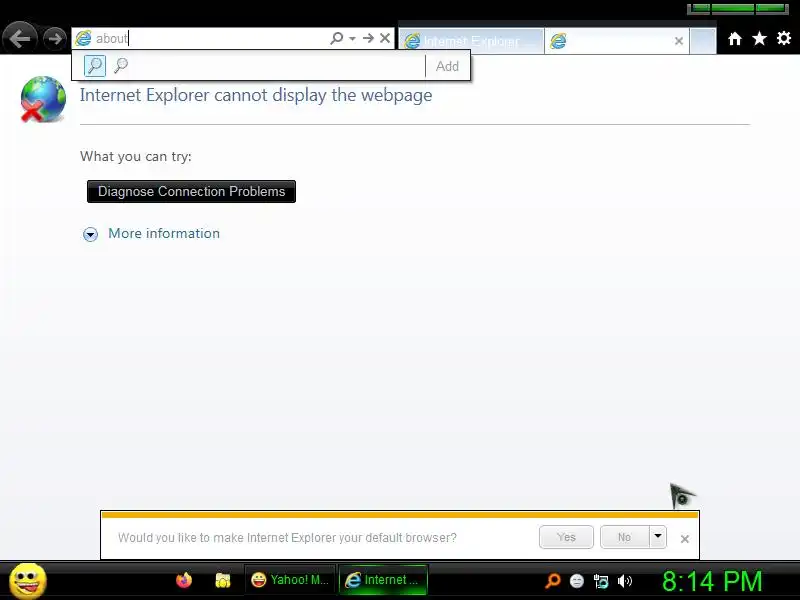Close the second tab with its X
Screen dimensions: 800x600
click(x=679, y=41)
